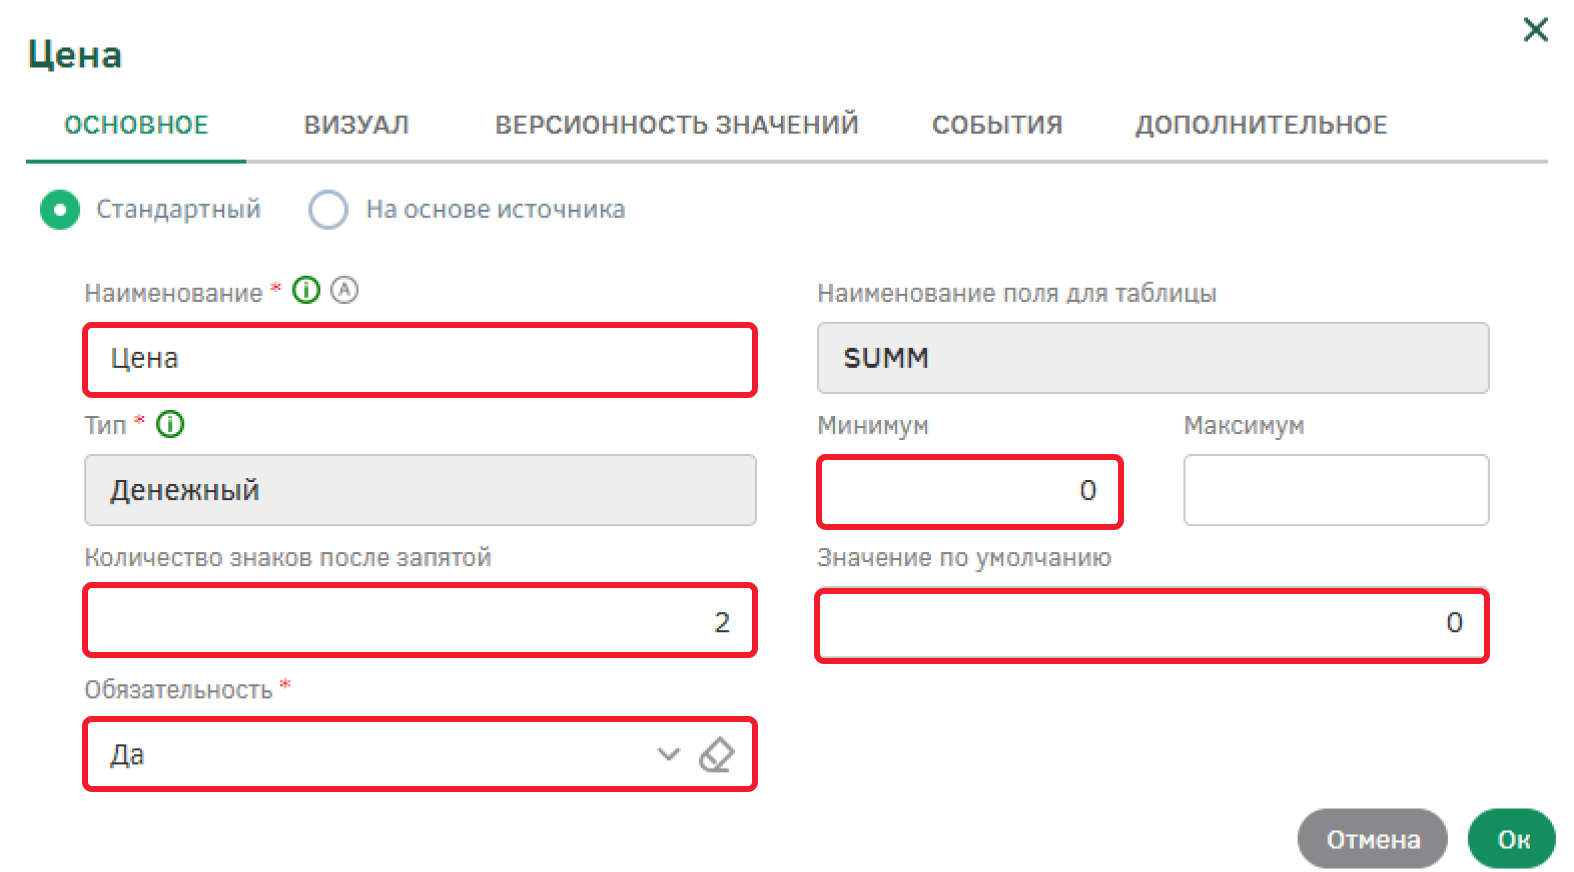
Task: Go to the События tab
Action: point(997,125)
